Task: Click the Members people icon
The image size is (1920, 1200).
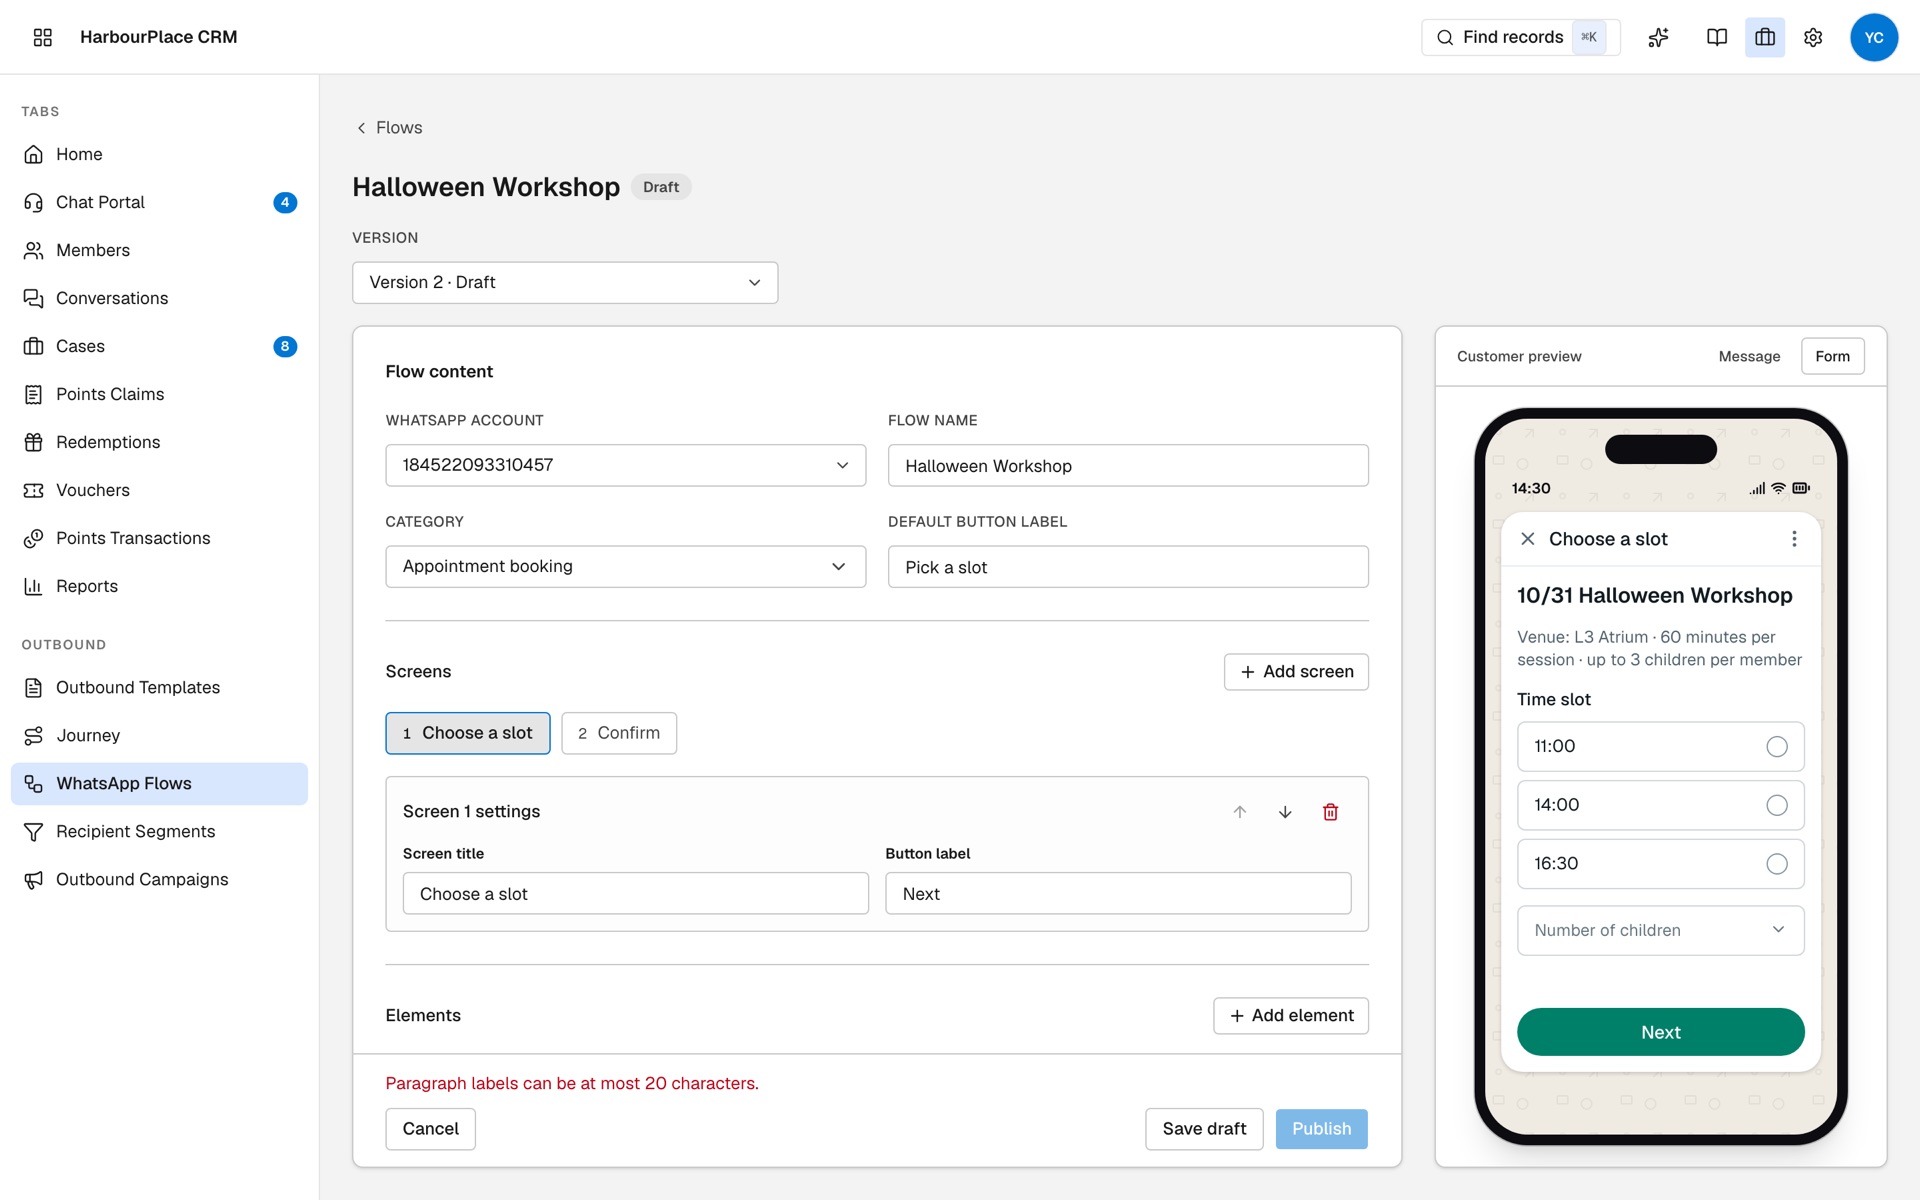Action: [x=34, y=250]
